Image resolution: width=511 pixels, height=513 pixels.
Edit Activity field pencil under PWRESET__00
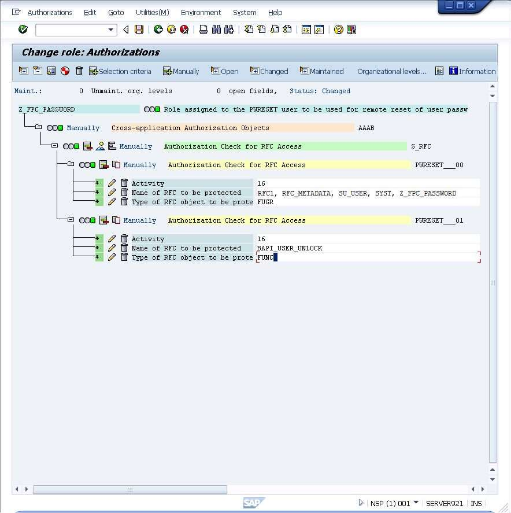tap(112, 183)
